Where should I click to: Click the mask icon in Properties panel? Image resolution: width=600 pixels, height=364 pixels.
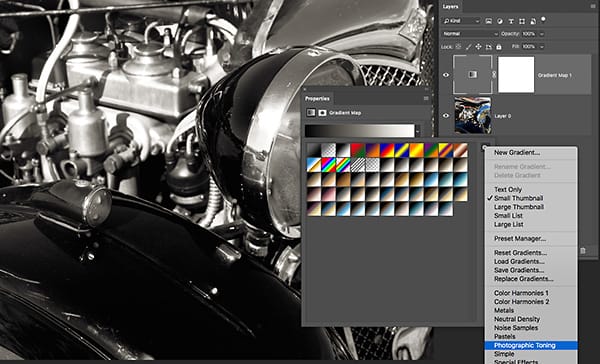click(x=322, y=113)
